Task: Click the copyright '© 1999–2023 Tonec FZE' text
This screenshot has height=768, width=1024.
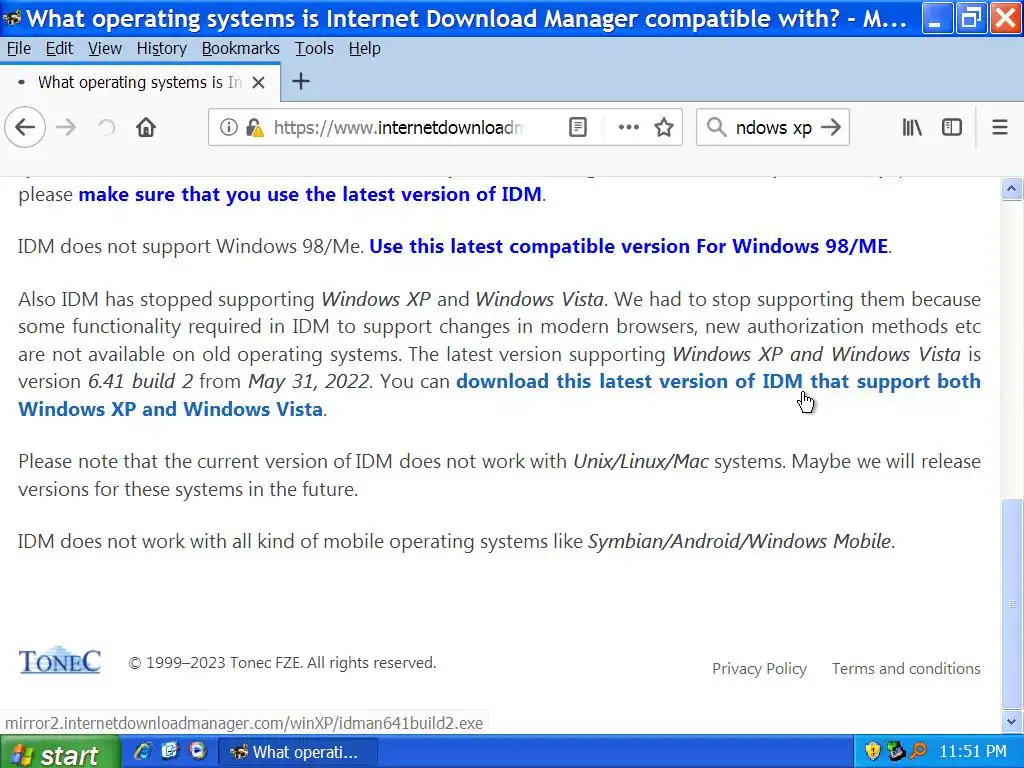Action: (215, 663)
